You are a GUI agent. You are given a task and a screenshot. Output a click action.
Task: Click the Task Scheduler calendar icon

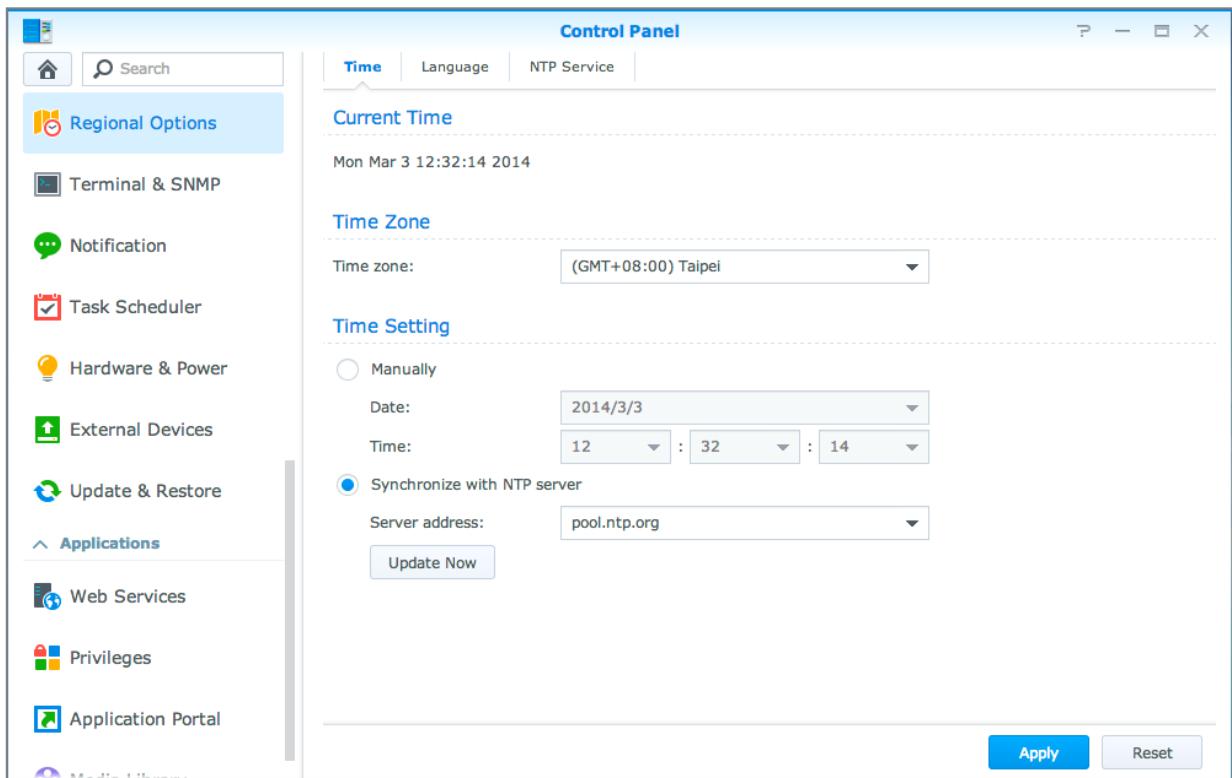pyautogui.click(x=48, y=307)
